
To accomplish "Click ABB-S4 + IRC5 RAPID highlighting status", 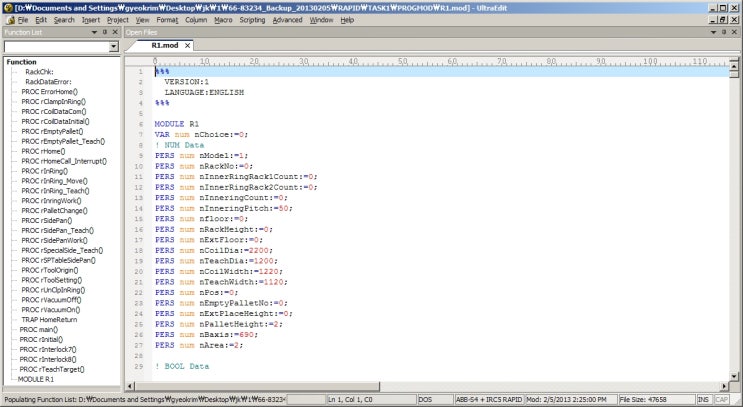I will coord(489,400).
